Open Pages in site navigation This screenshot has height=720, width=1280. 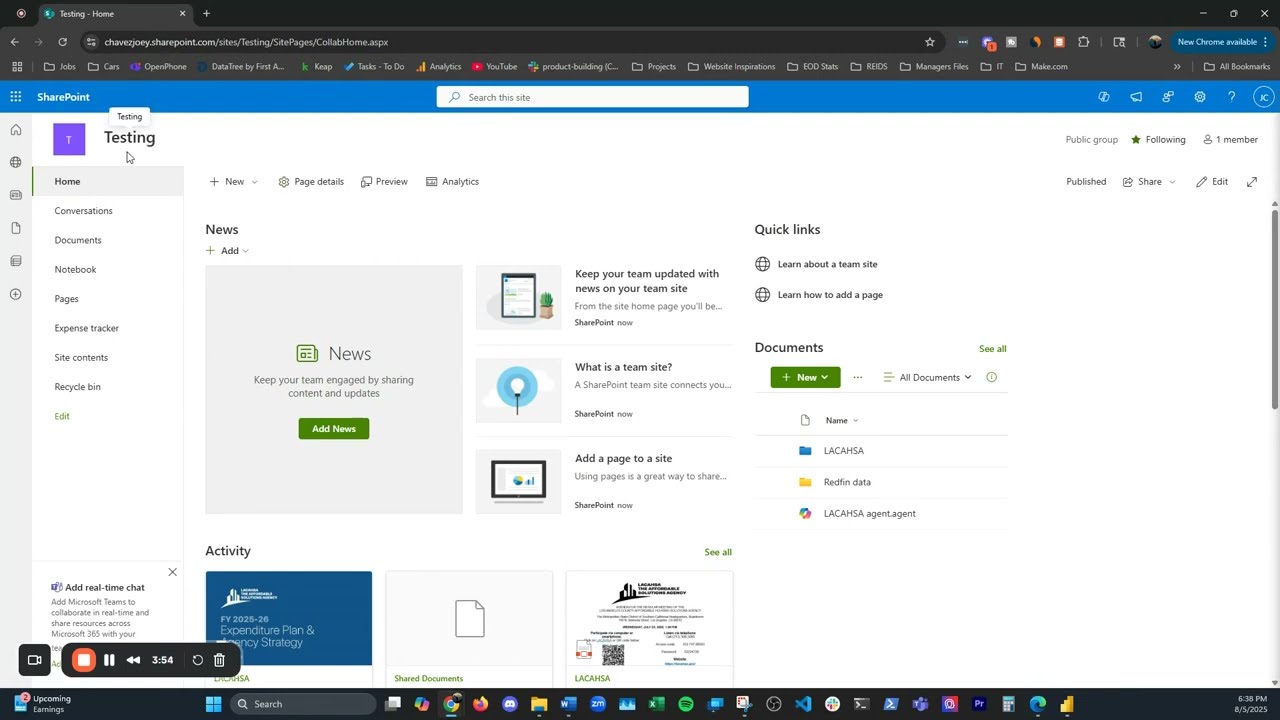tap(108, 299)
